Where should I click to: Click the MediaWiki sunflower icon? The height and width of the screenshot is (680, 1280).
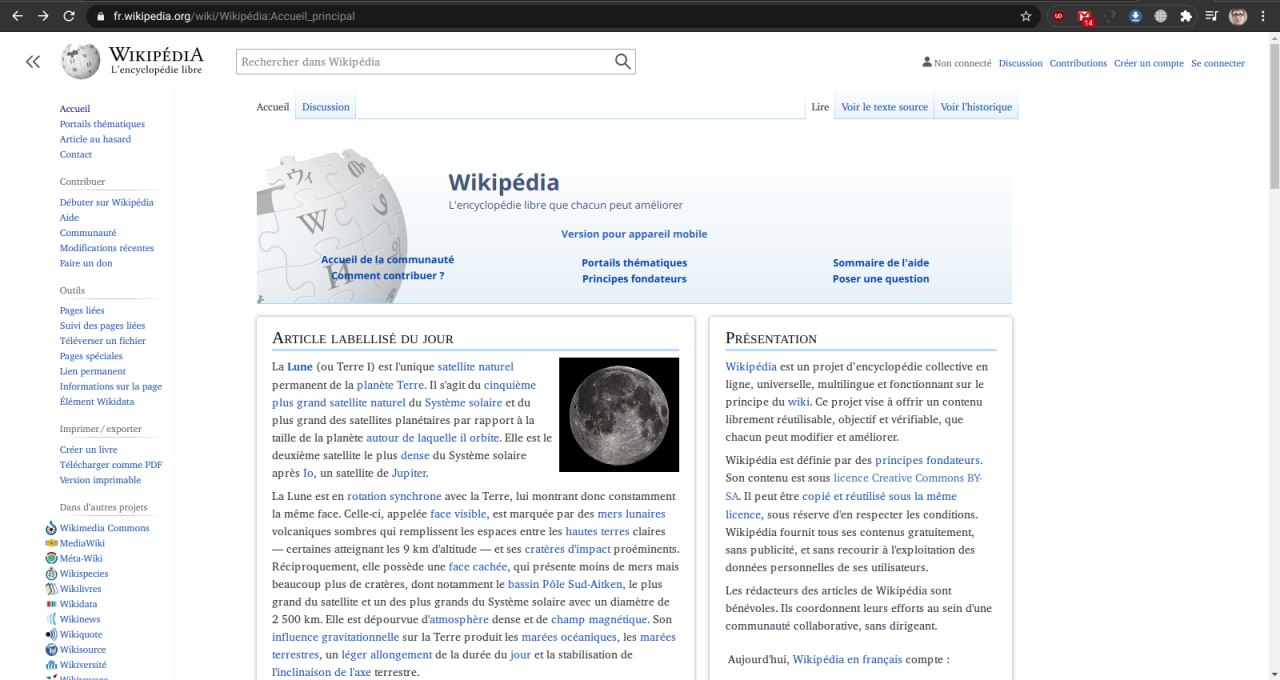pyautogui.click(x=51, y=543)
